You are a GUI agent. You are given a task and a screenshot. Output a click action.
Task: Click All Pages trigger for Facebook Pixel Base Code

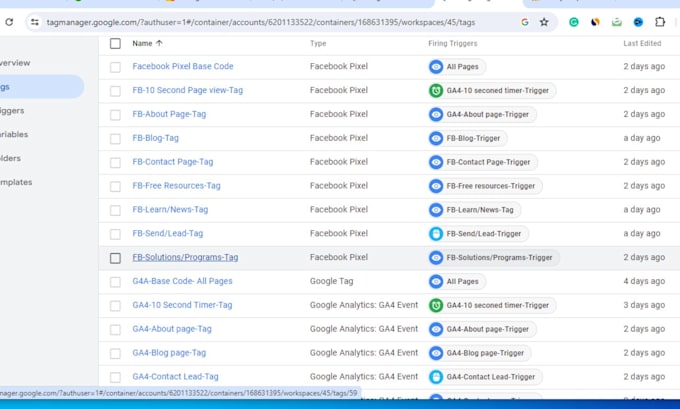457,67
